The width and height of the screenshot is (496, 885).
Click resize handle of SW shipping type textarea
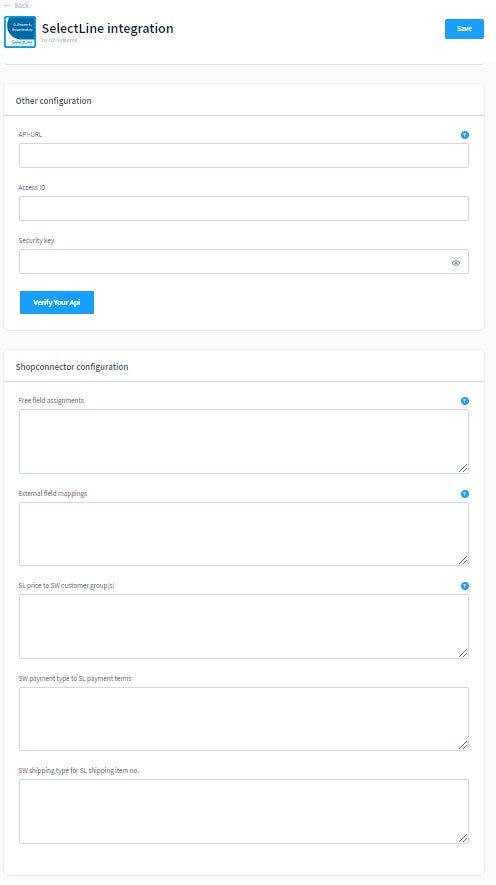463,838
